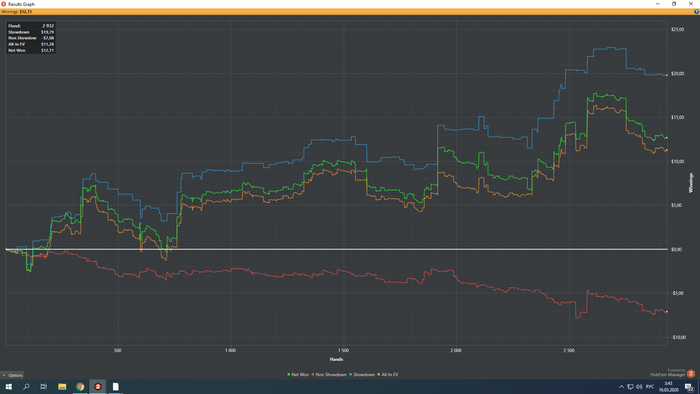700x394 pixels.
Task: Click the Winnings $12,71 header text
Action: tap(17, 12)
